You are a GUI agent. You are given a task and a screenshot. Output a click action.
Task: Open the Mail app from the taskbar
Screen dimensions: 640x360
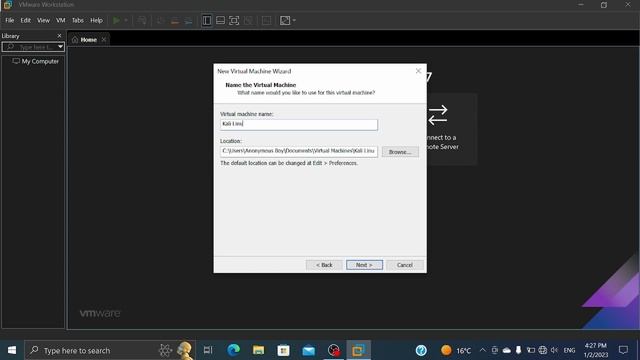tap(309, 350)
